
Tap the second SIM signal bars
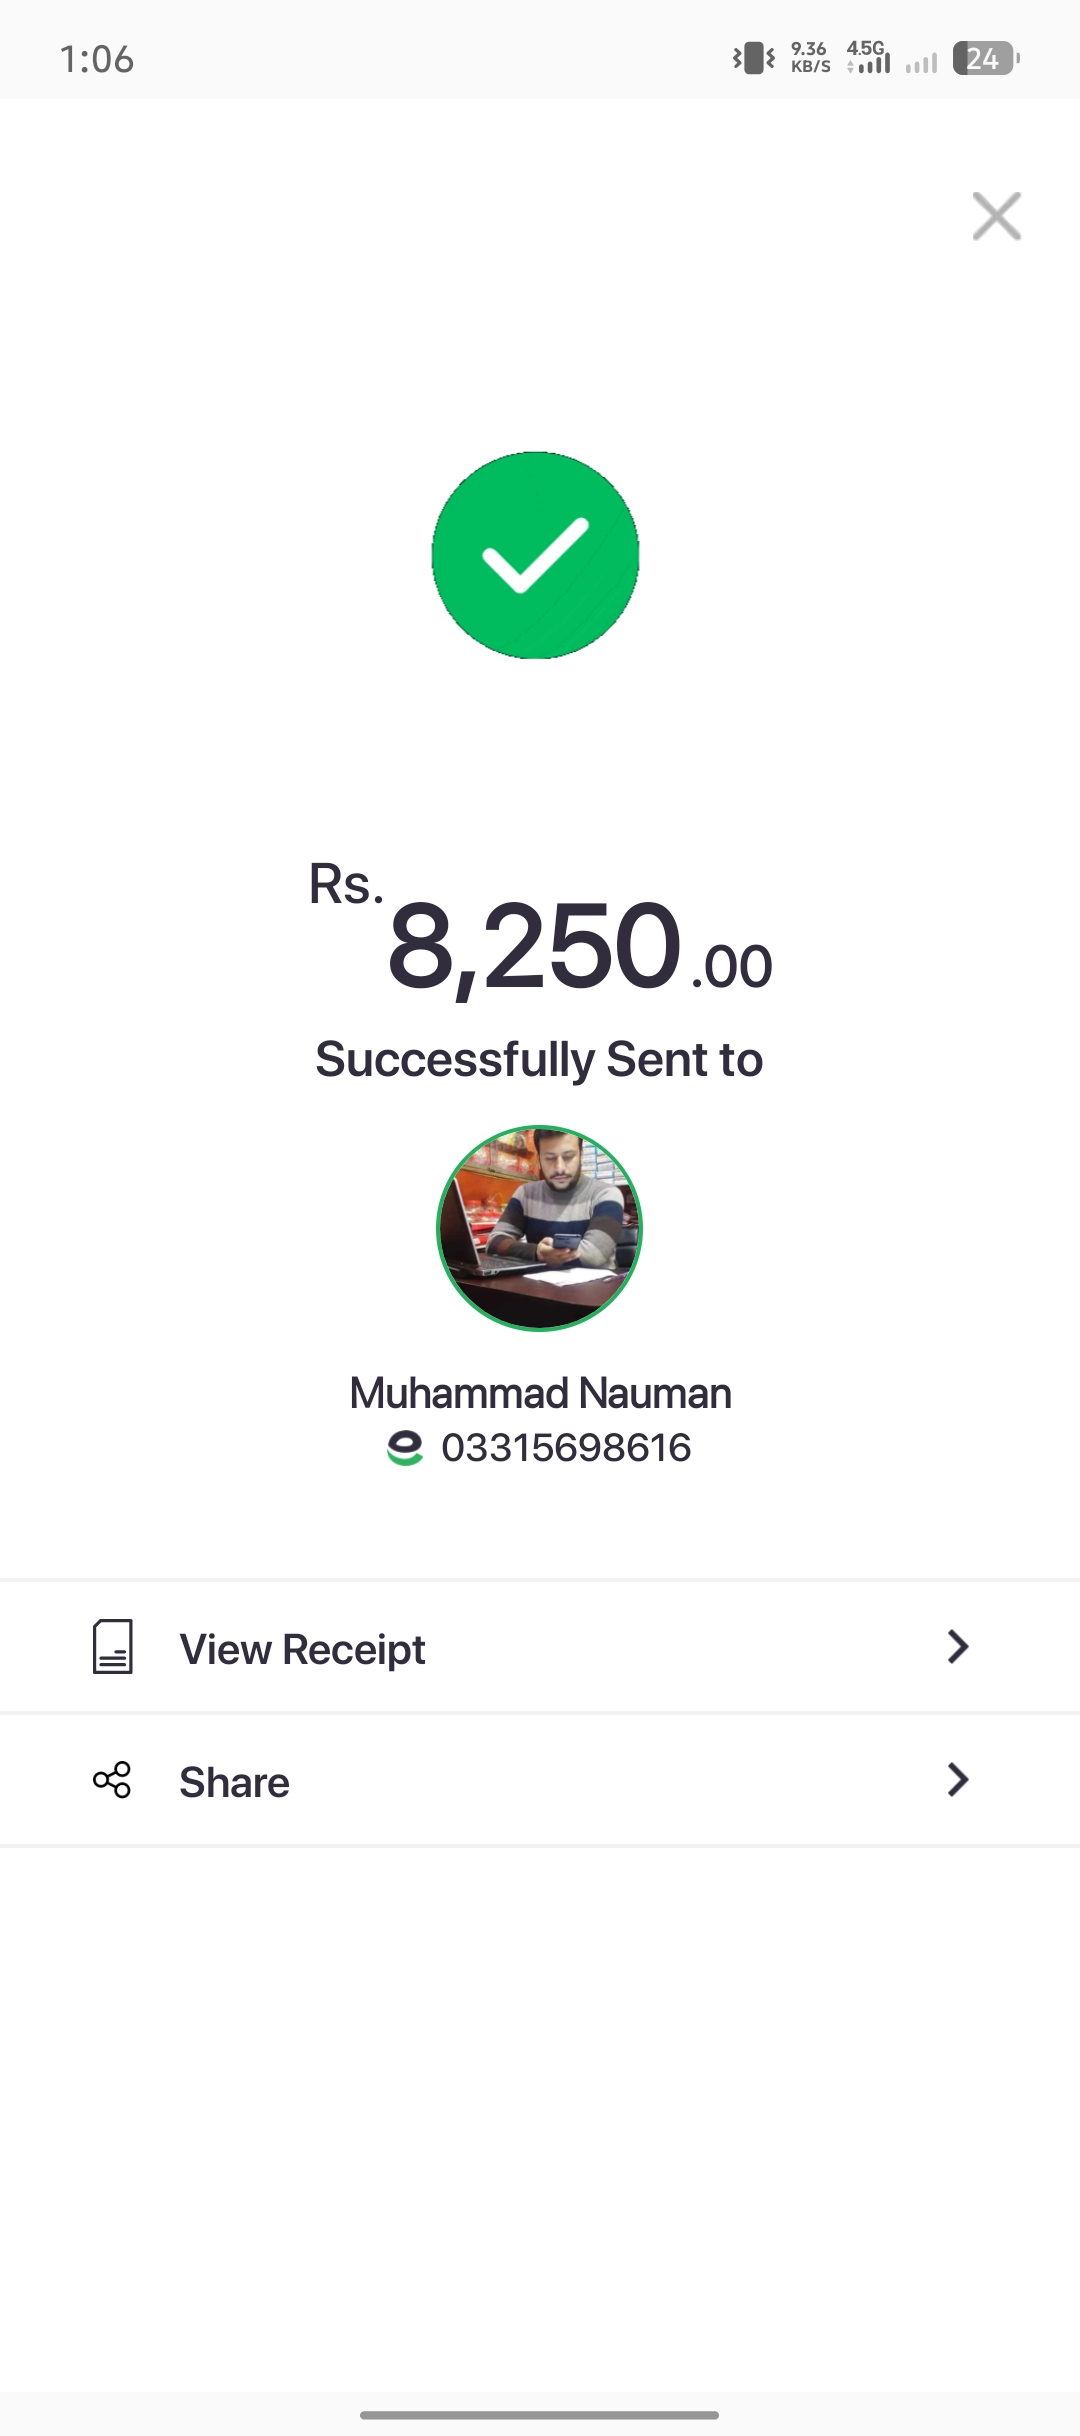tap(922, 63)
